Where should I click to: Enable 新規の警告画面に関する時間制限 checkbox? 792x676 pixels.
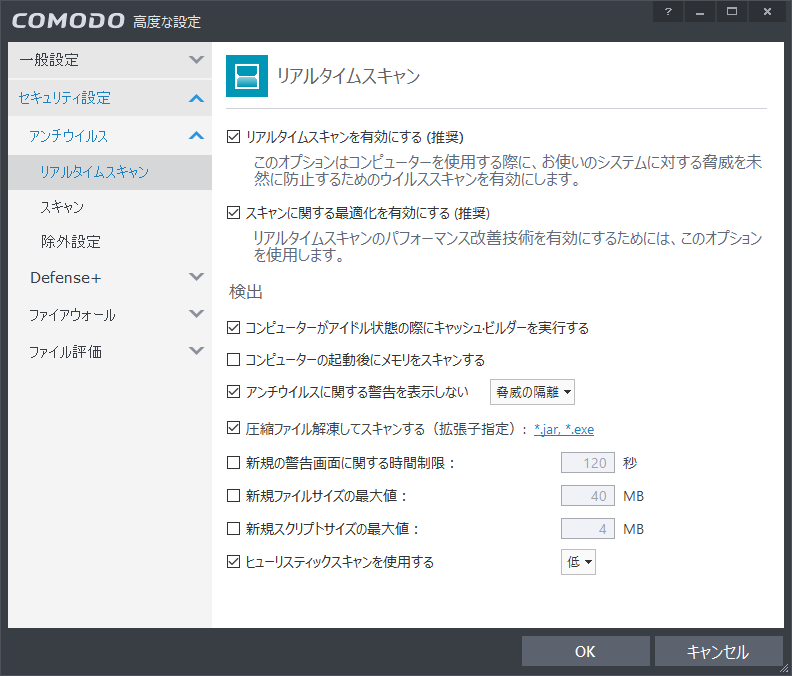233,462
